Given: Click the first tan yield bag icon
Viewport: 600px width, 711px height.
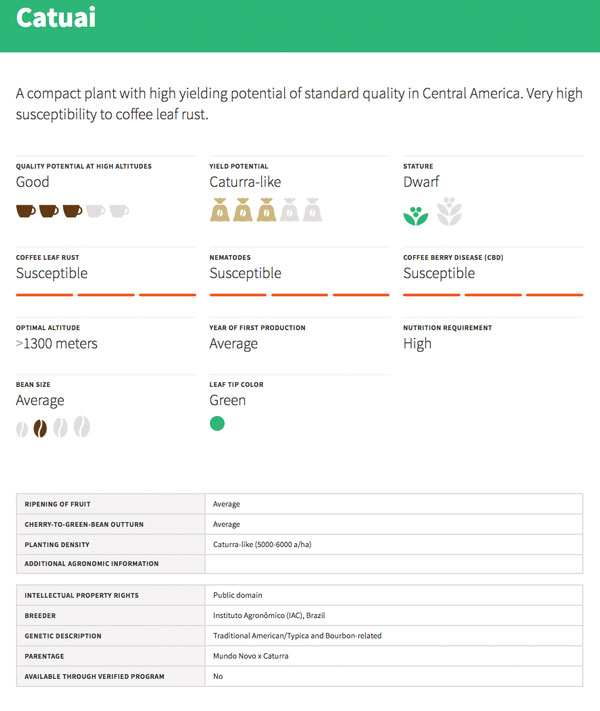Looking at the screenshot, I should point(220,211).
